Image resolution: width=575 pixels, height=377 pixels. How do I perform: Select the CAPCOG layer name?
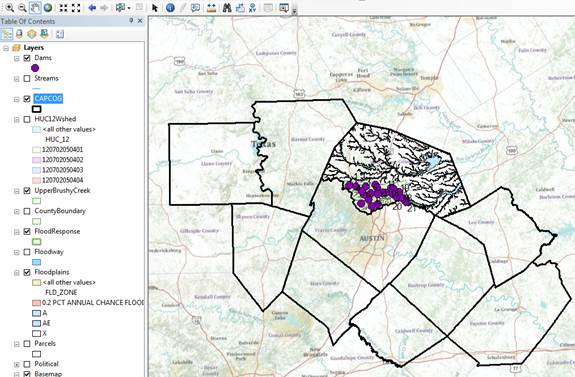point(48,99)
